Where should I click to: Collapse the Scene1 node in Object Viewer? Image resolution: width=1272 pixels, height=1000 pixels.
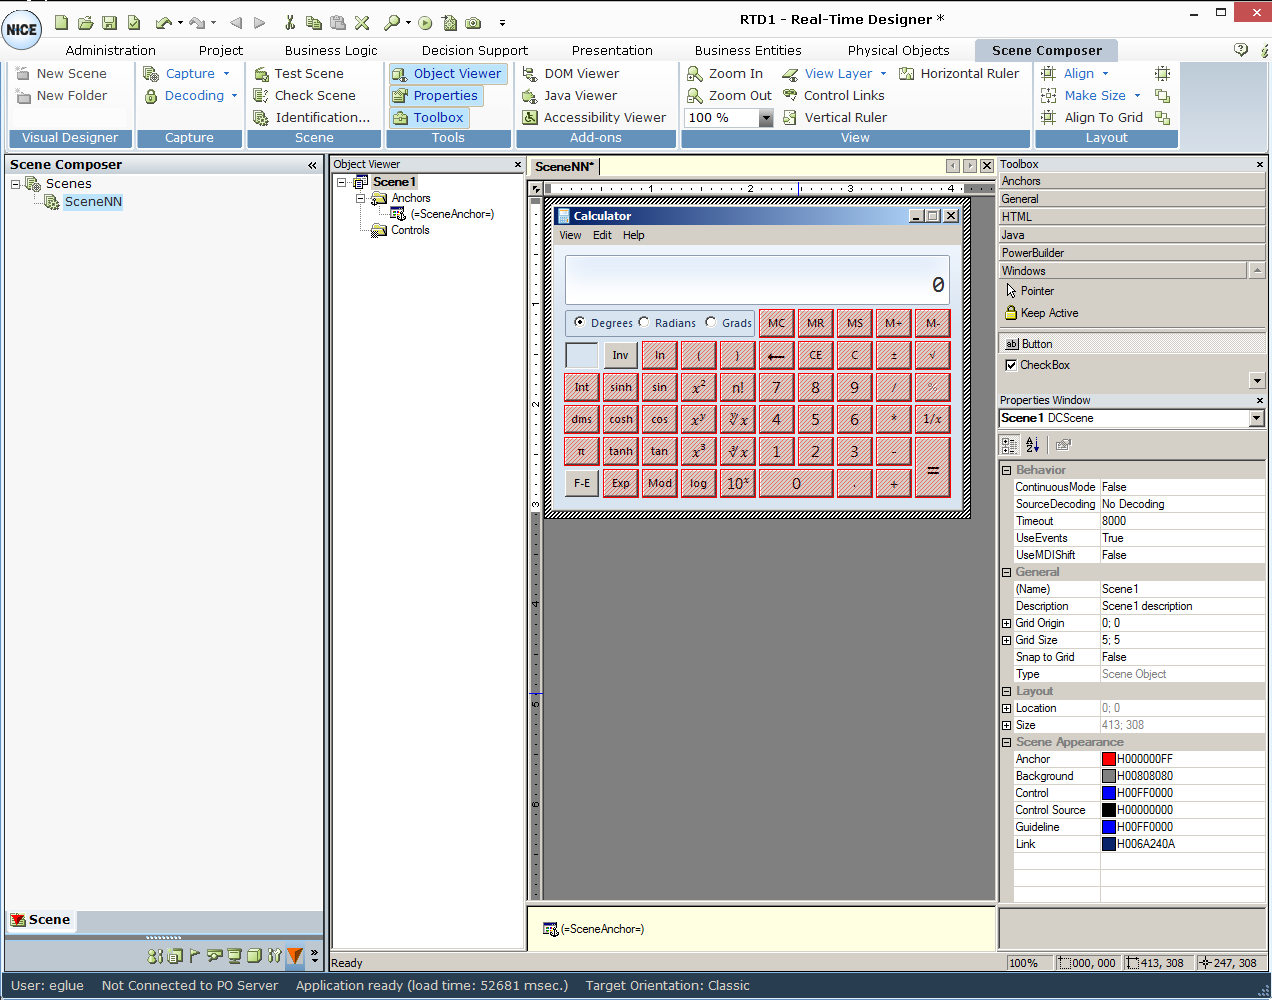coord(342,182)
